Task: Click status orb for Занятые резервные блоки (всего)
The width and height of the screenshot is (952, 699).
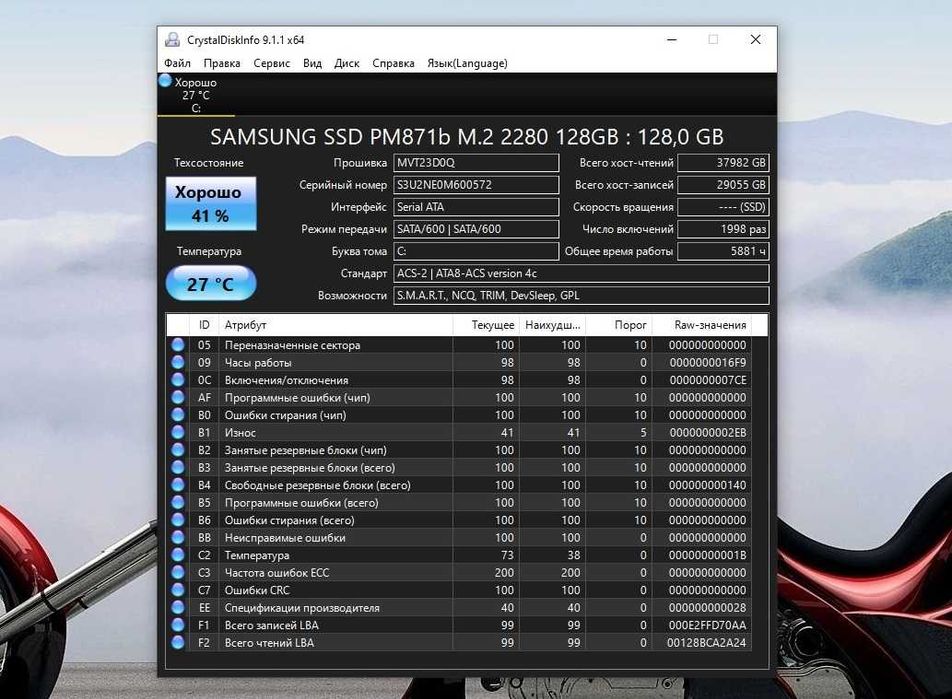Action: [178, 467]
